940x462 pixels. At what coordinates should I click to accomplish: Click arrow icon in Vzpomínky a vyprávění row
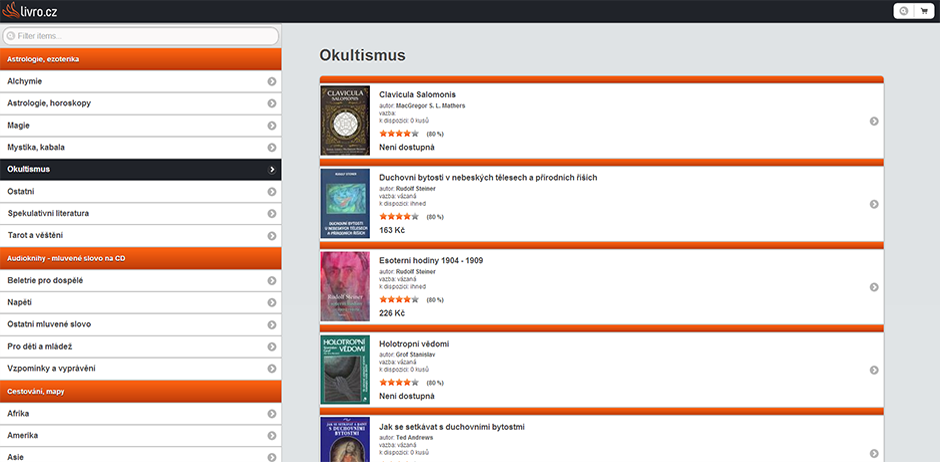point(272,369)
